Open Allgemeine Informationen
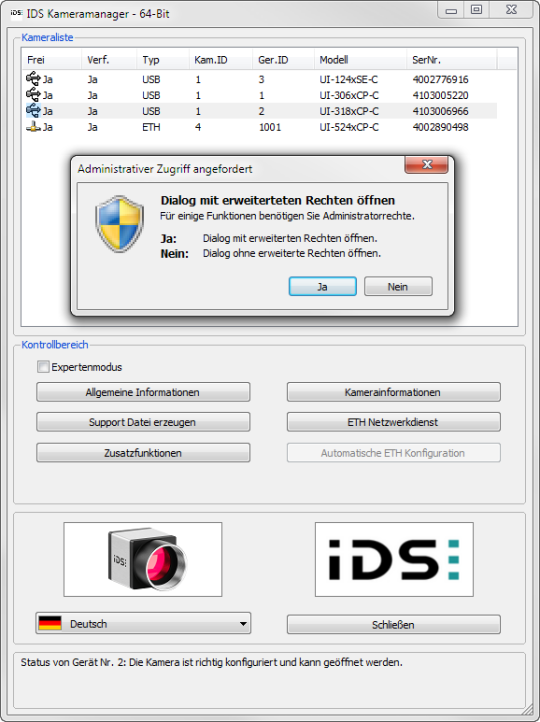The image size is (540, 722). [x=143, y=392]
